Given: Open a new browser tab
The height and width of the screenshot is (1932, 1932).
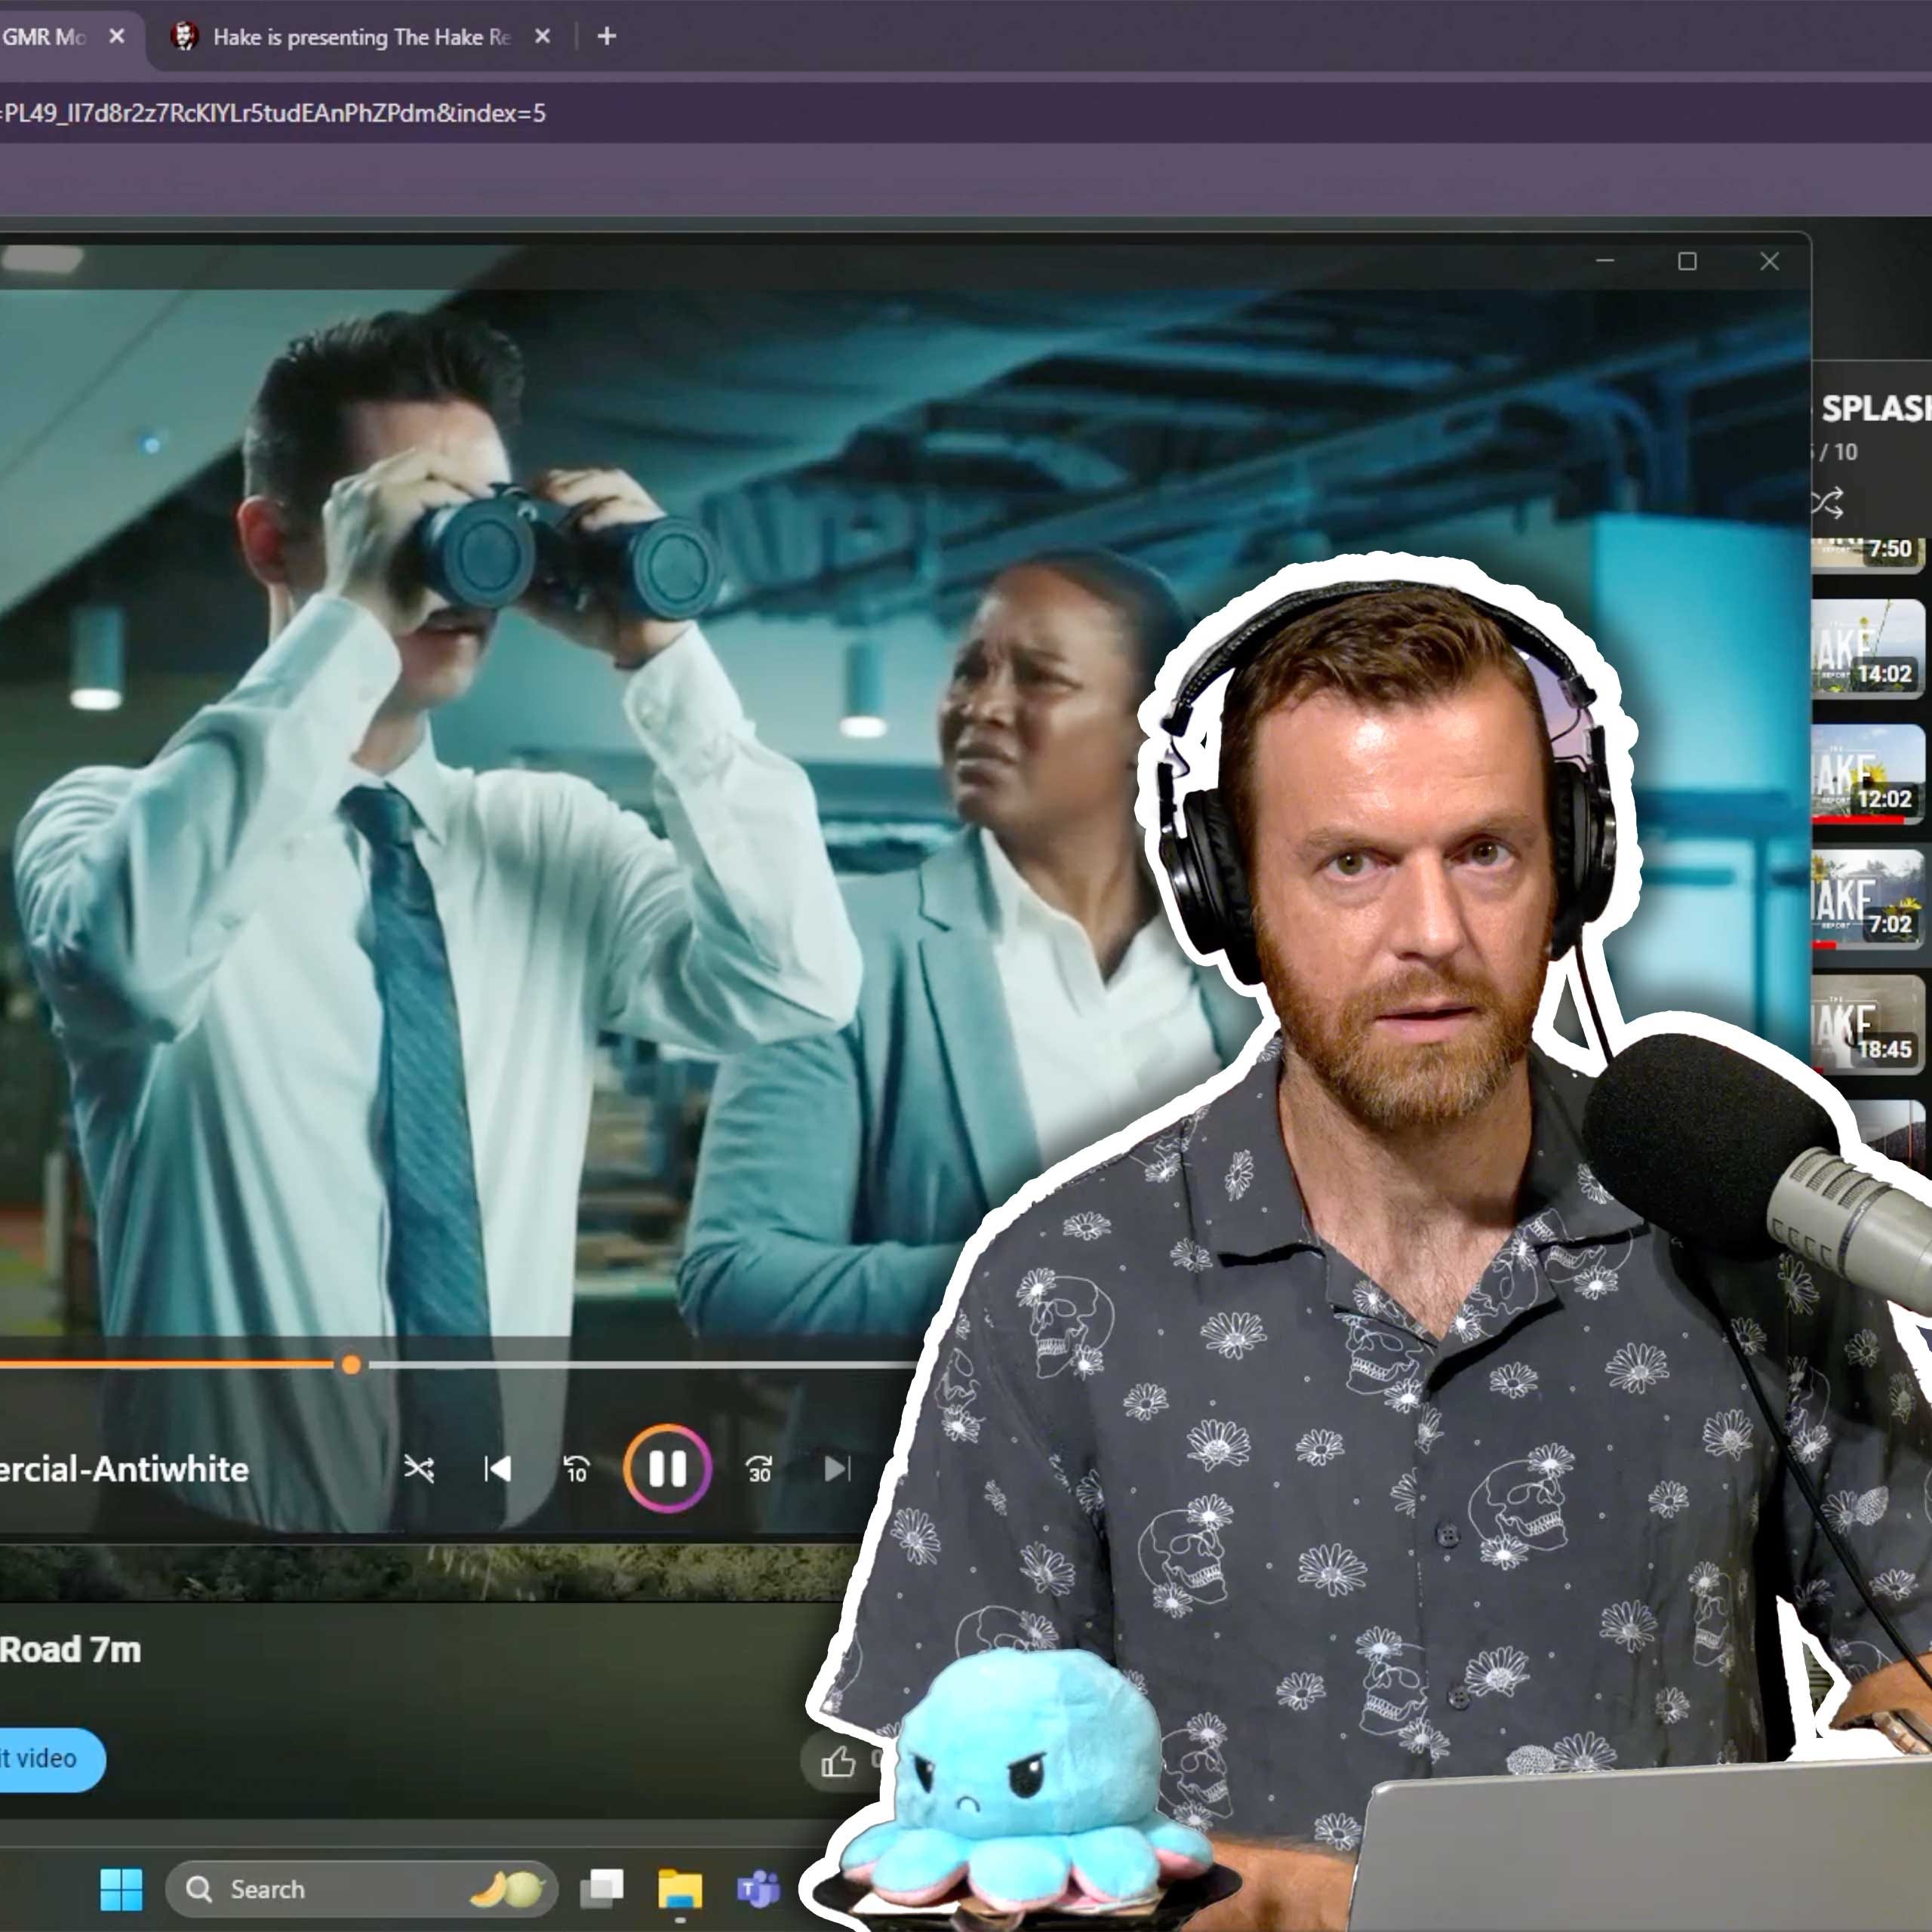Looking at the screenshot, I should click(x=606, y=37).
